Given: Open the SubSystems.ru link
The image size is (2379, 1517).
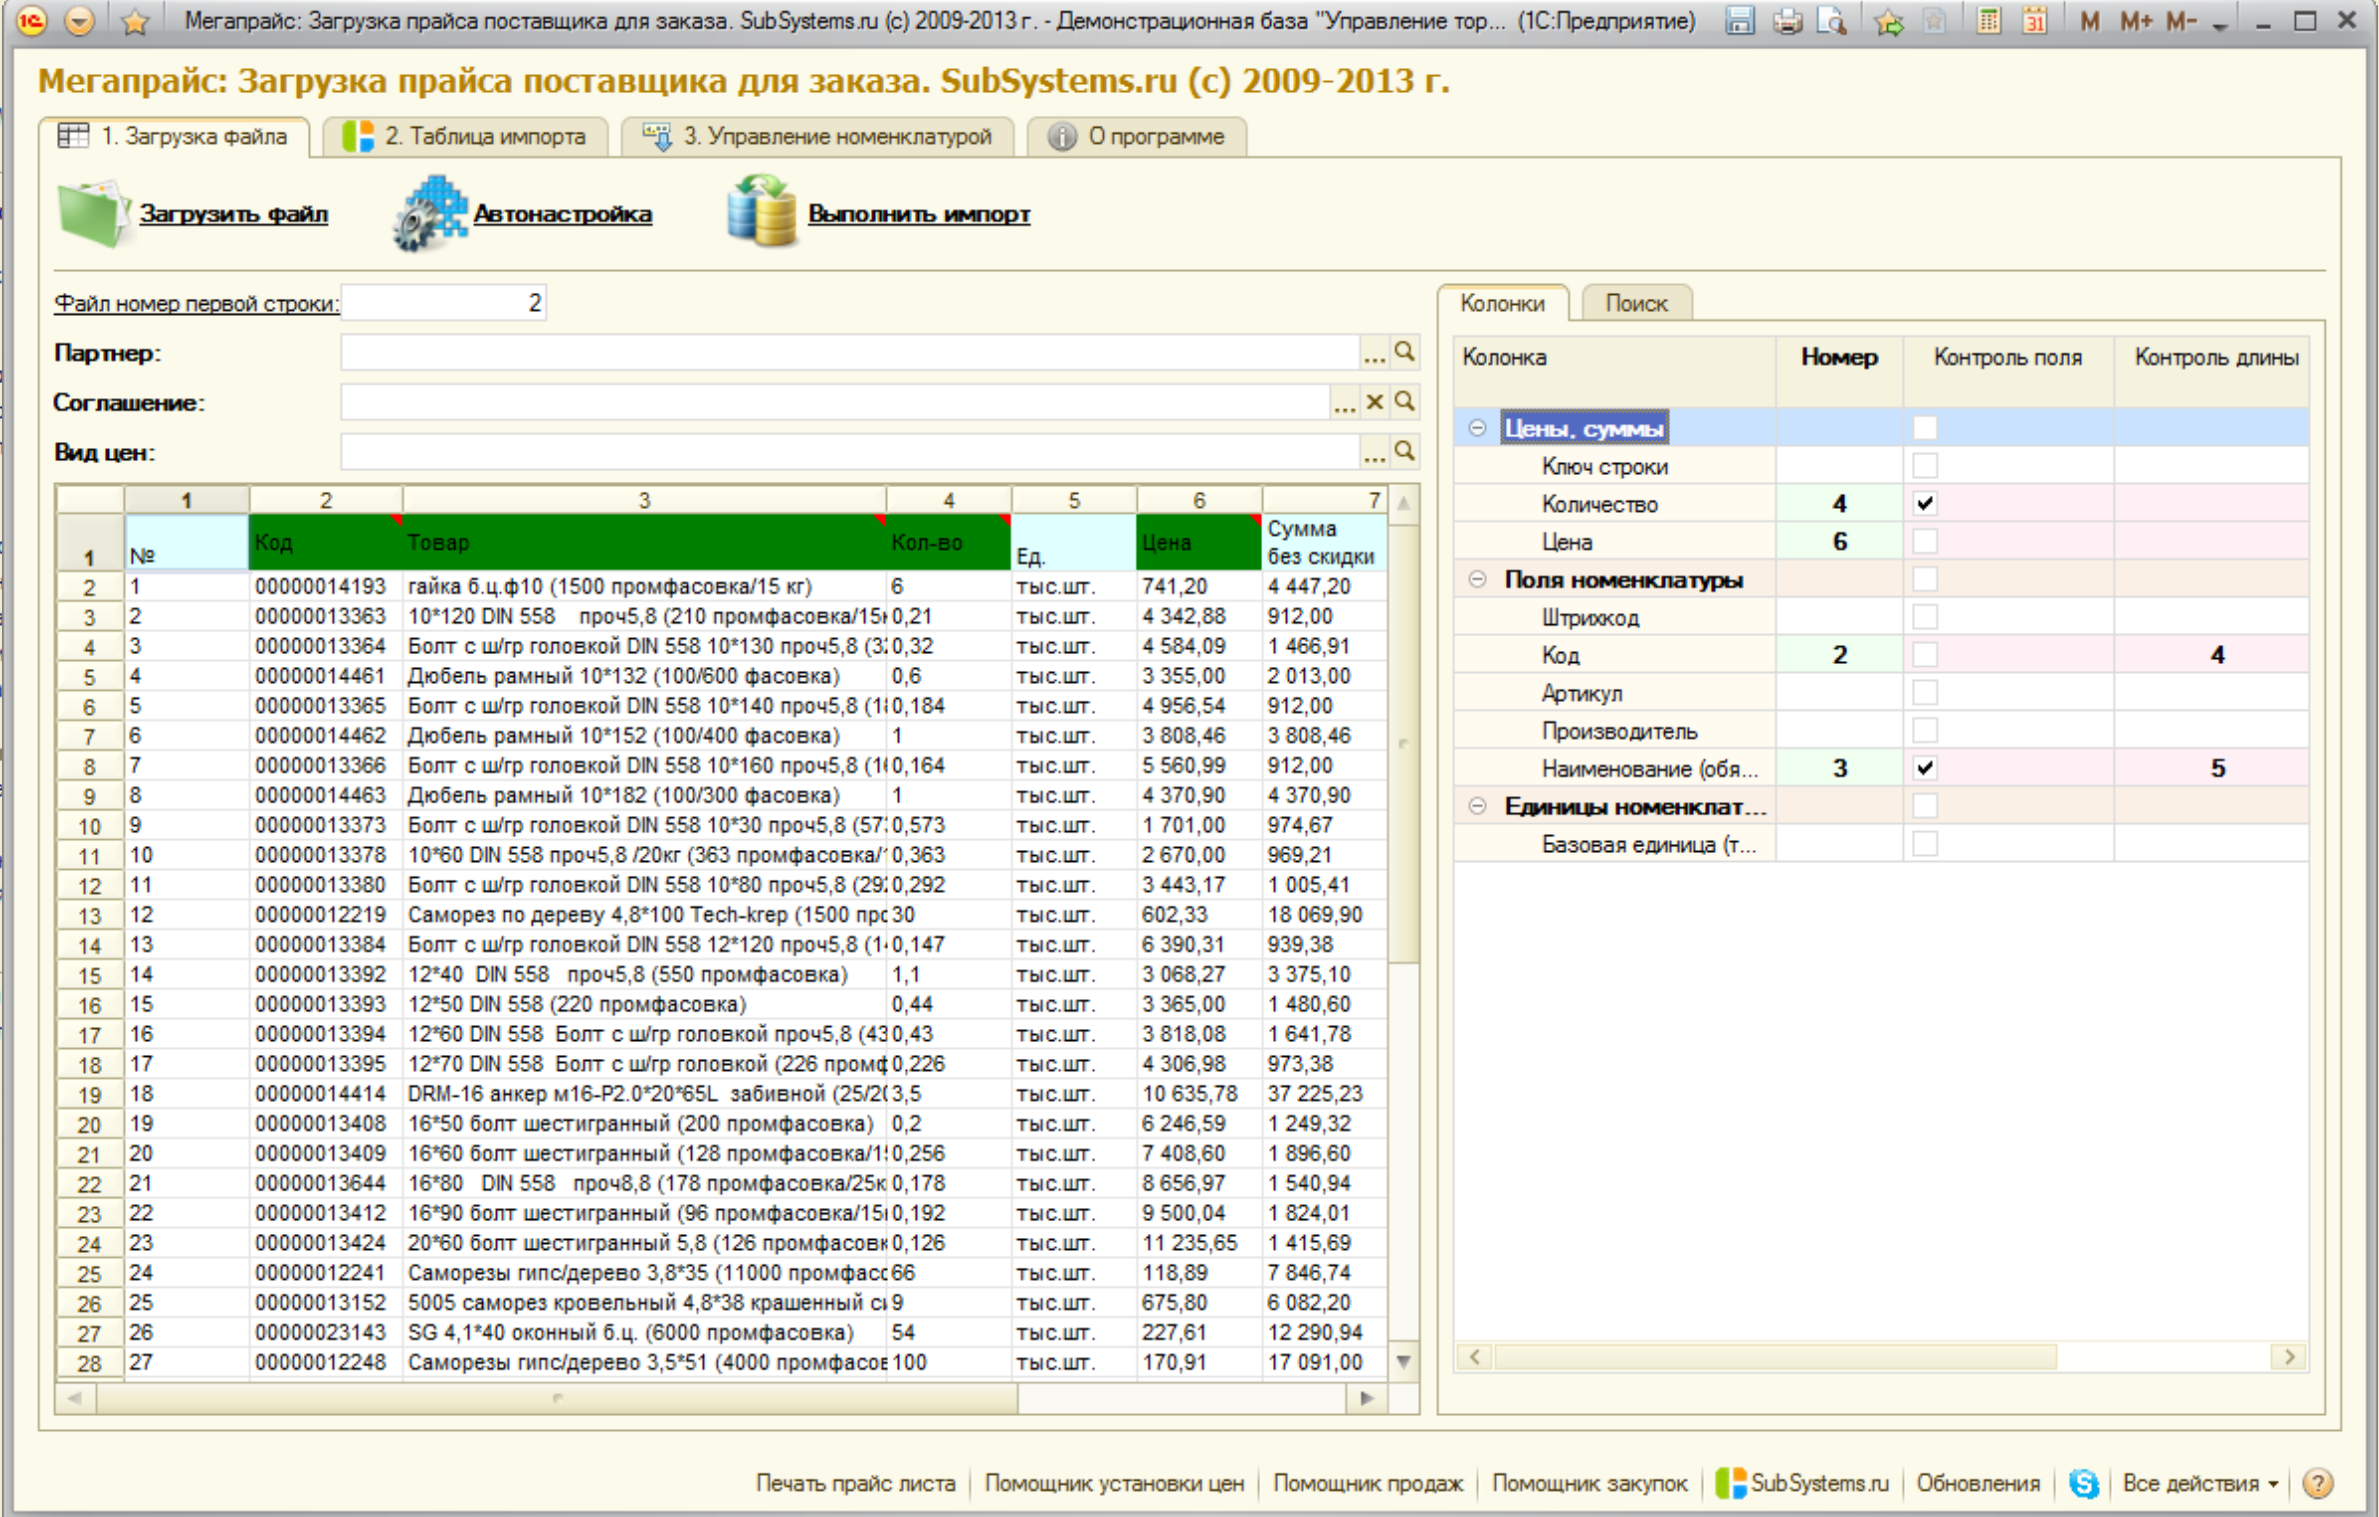Looking at the screenshot, I should tap(1803, 1483).
